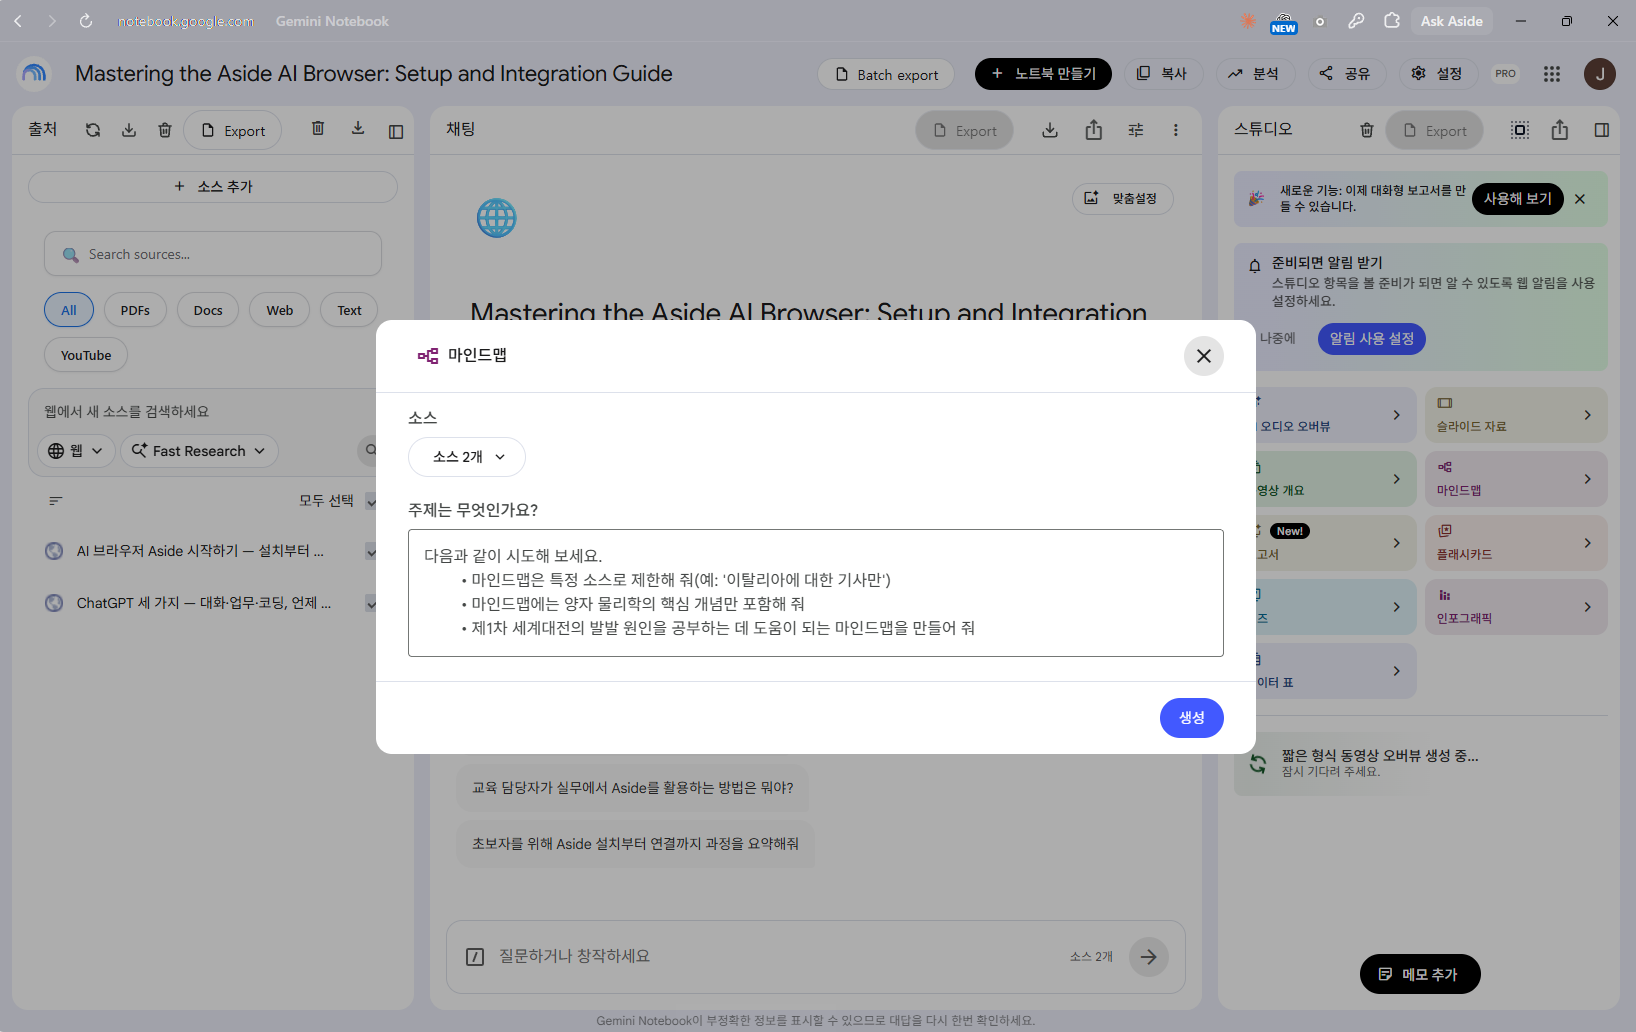Open the Fast Research dropdown
This screenshot has height=1032, width=1636.
(199, 451)
